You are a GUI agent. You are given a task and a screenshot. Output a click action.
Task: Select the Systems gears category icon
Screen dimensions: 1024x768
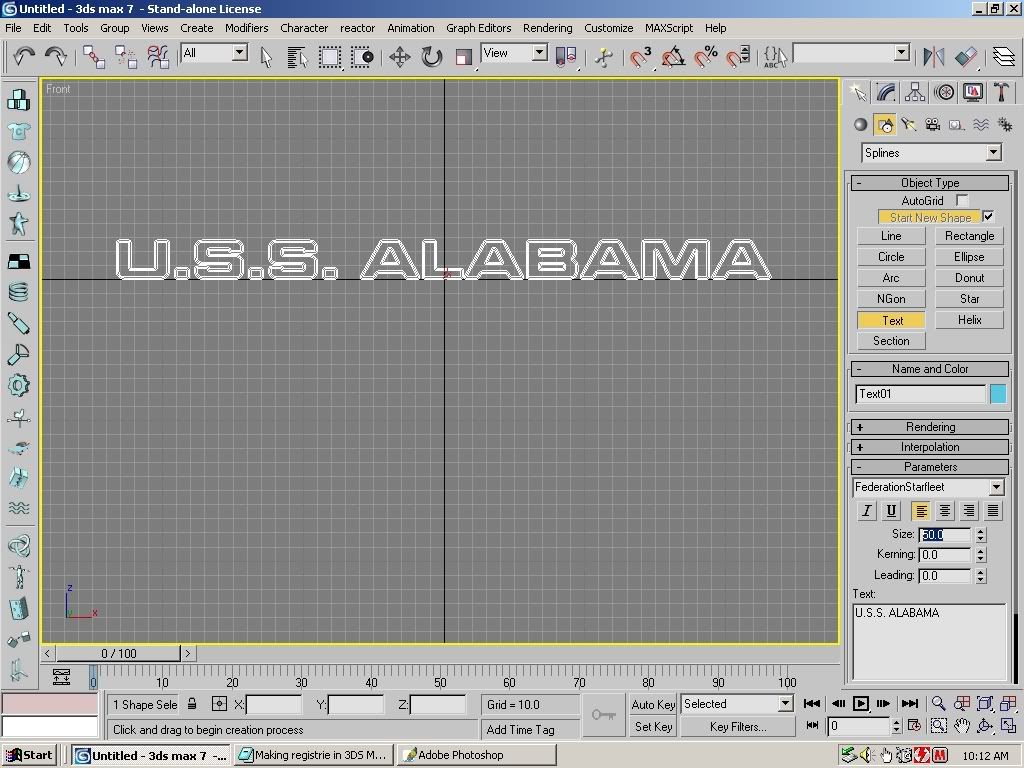pos(1005,124)
